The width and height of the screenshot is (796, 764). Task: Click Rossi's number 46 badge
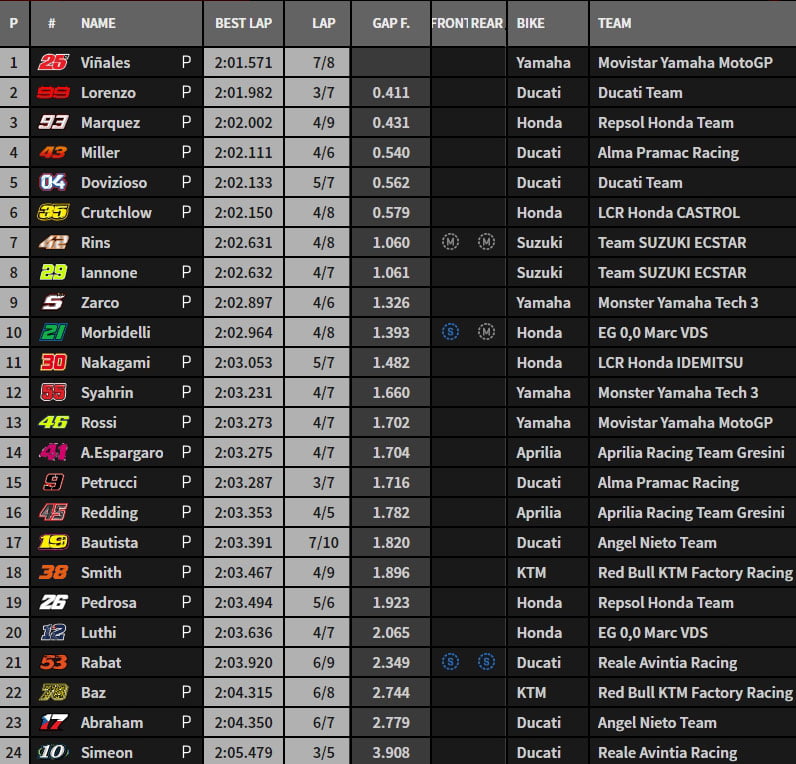(x=52, y=422)
